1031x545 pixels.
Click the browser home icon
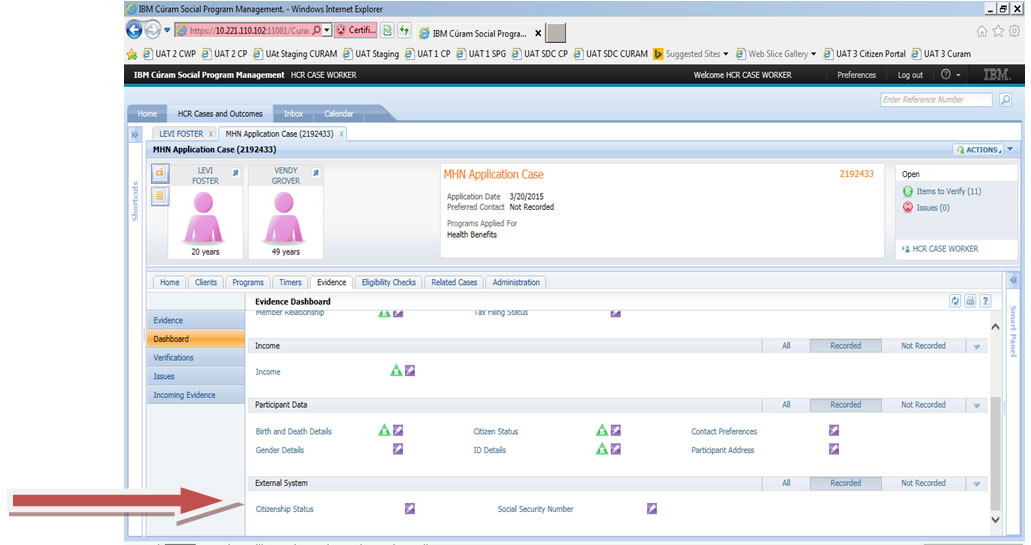[x=982, y=31]
